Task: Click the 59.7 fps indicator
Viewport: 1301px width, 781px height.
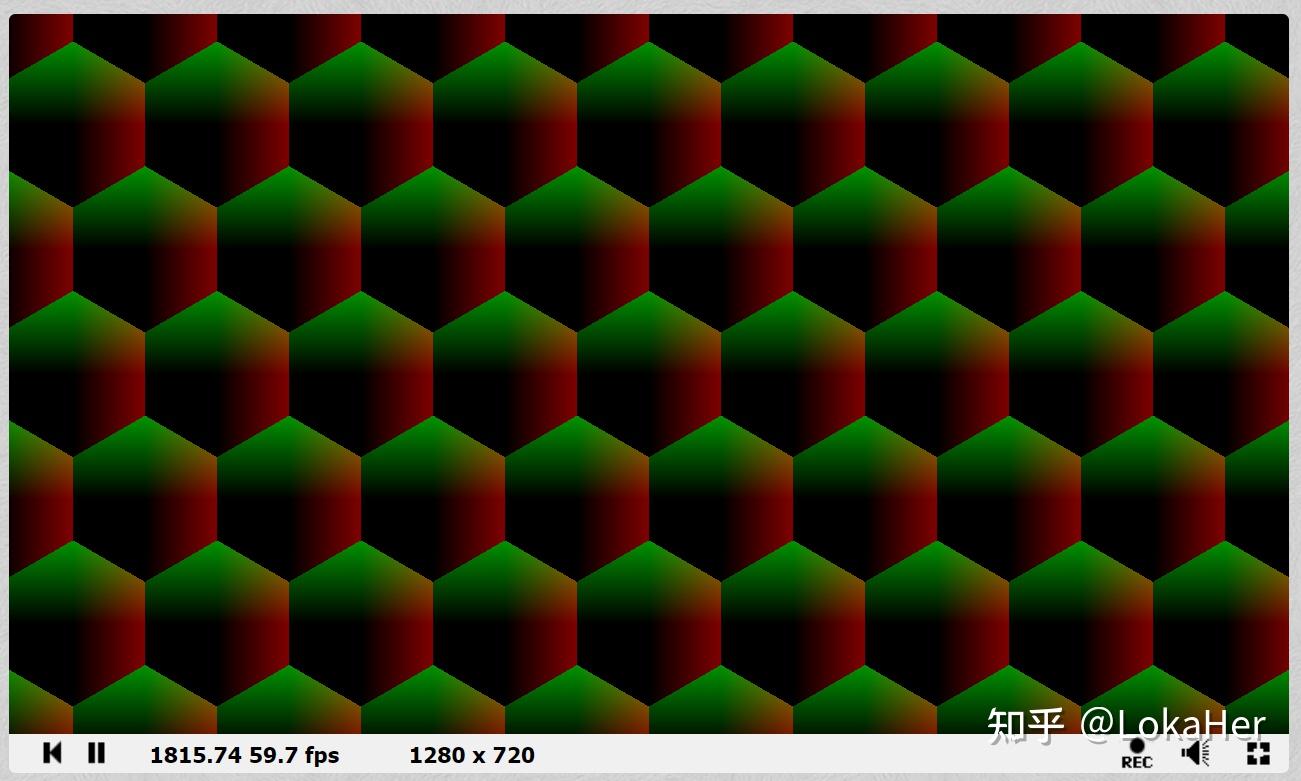Action: coord(295,755)
